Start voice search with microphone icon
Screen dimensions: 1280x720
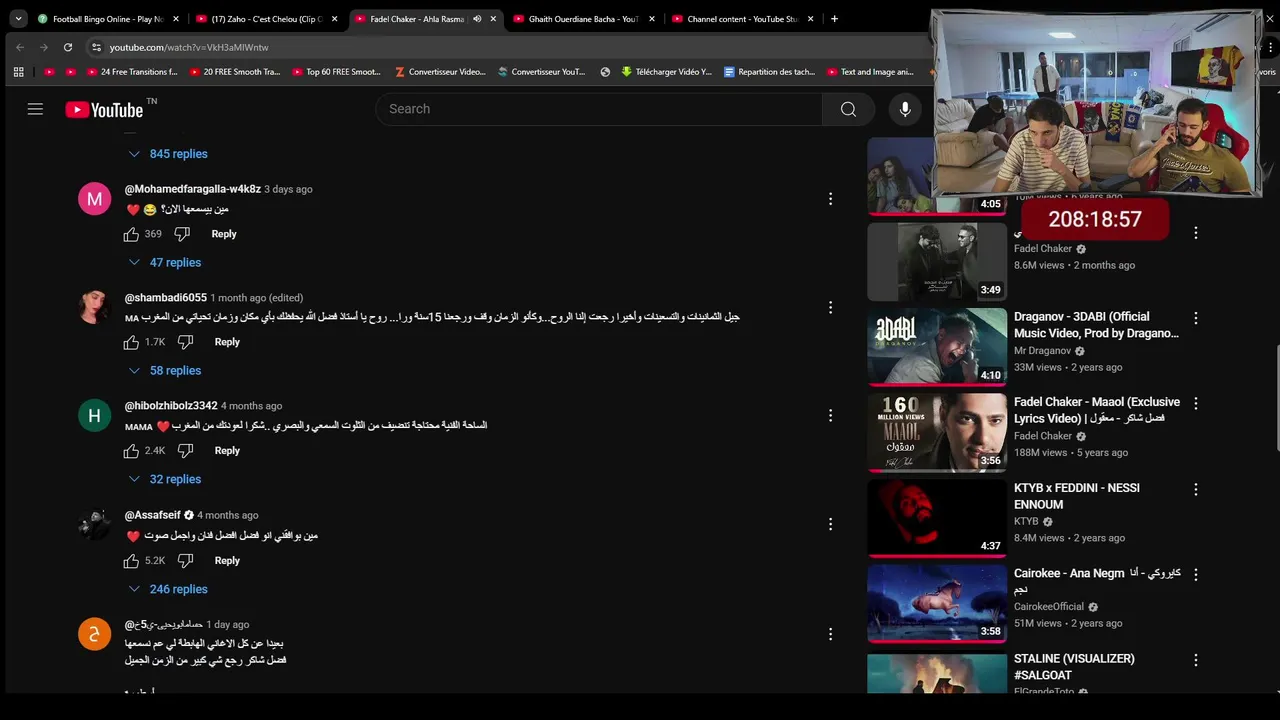(905, 109)
